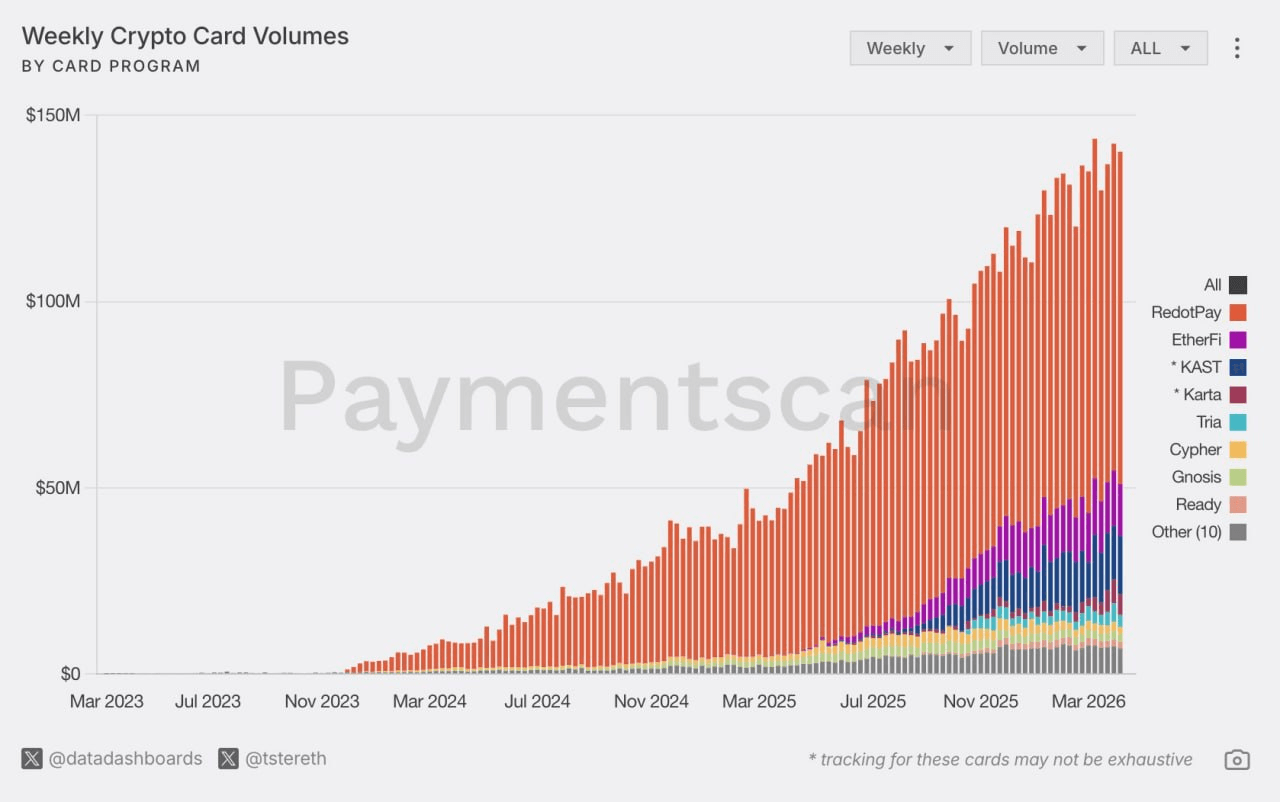Open the three-dot options menu
Image resolution: width=1280 pixels, height=802 pixels.
tap(1237, 48)
